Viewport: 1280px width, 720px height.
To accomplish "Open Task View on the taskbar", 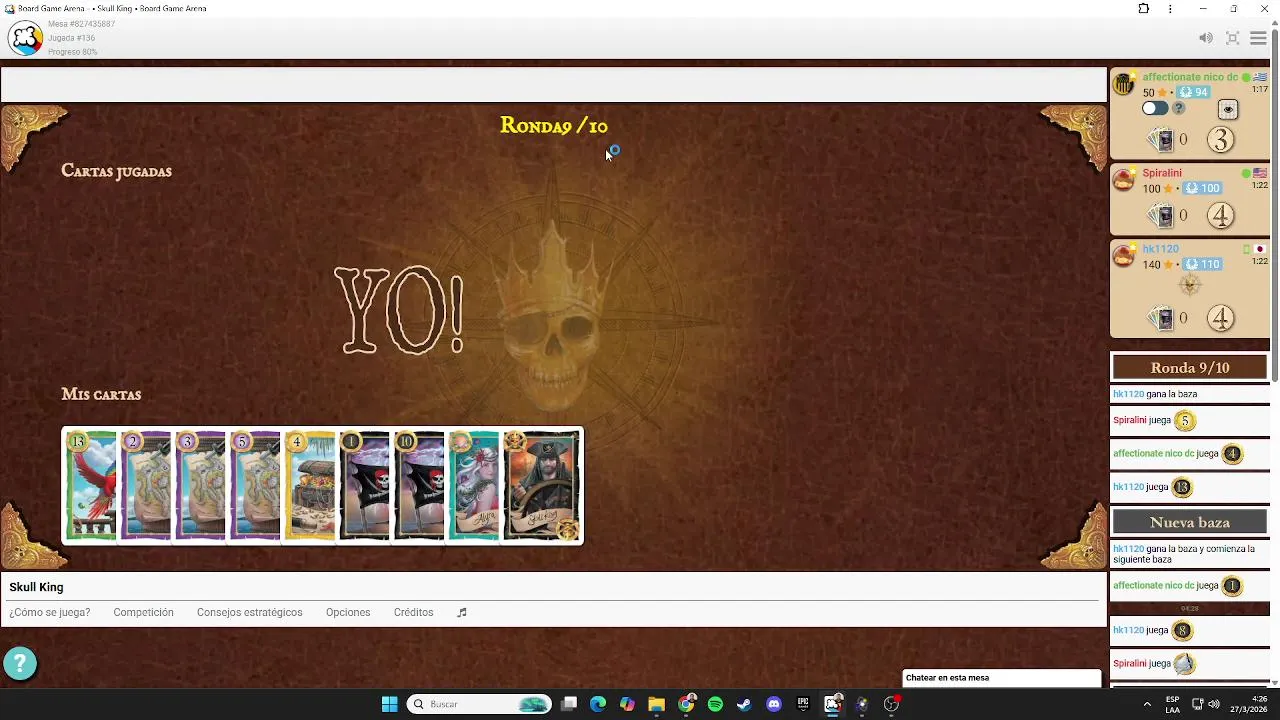I will (x=569, y=704).
